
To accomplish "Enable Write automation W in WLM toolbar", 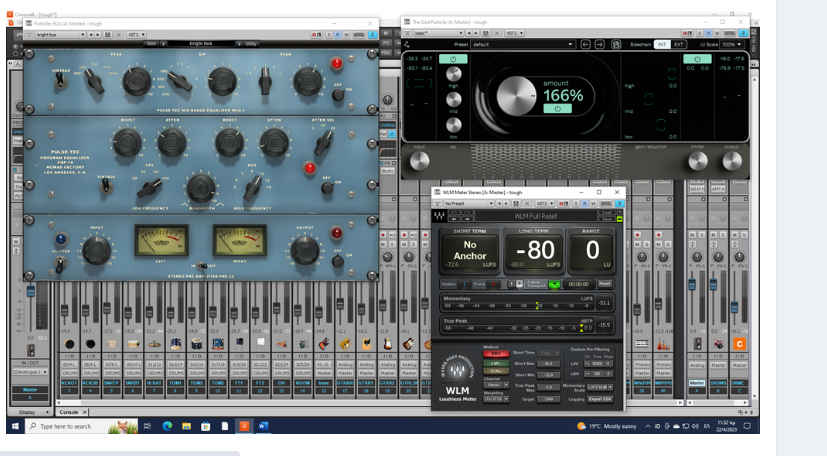I will click(593, 203).
